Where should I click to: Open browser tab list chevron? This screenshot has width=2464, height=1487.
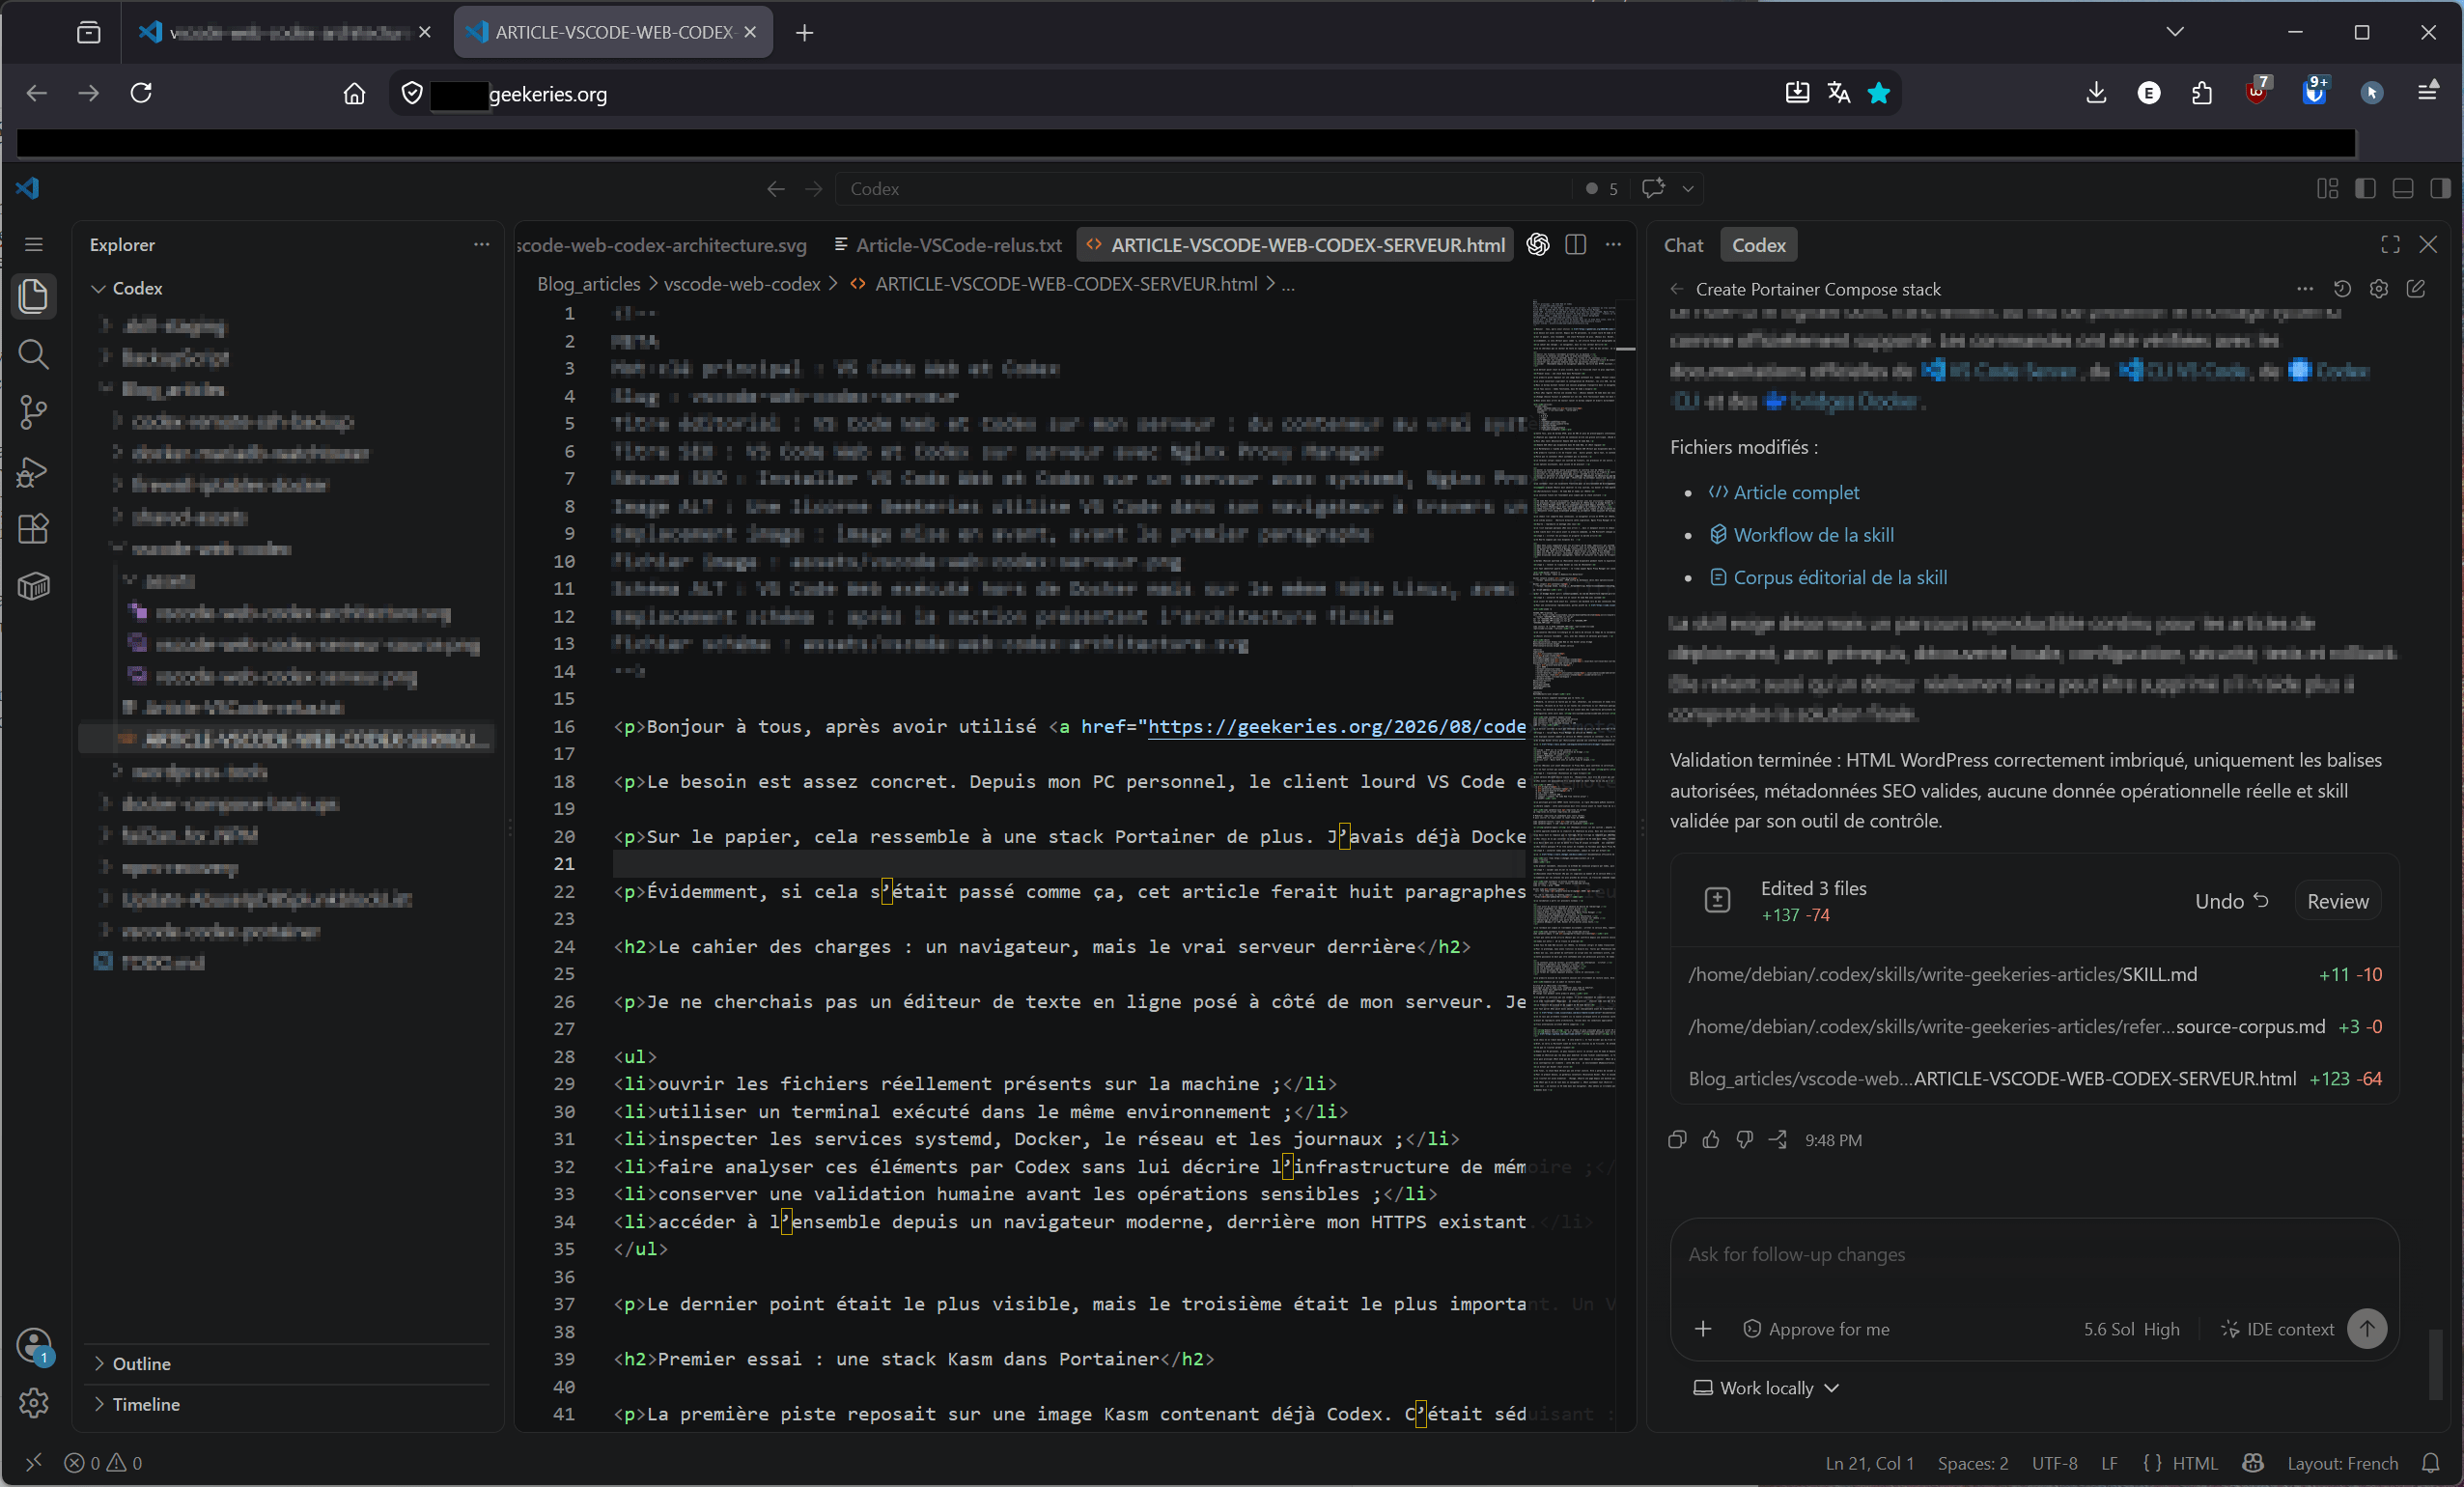click(x=2175, y=32)
